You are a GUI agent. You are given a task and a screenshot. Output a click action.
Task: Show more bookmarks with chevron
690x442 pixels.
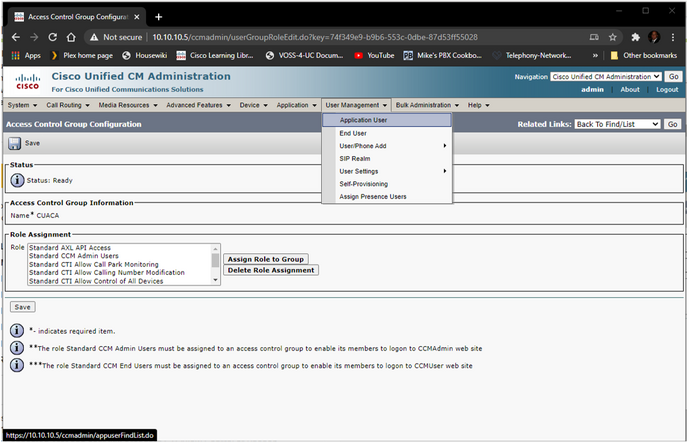pyautogui.click(x=595, y=55)
